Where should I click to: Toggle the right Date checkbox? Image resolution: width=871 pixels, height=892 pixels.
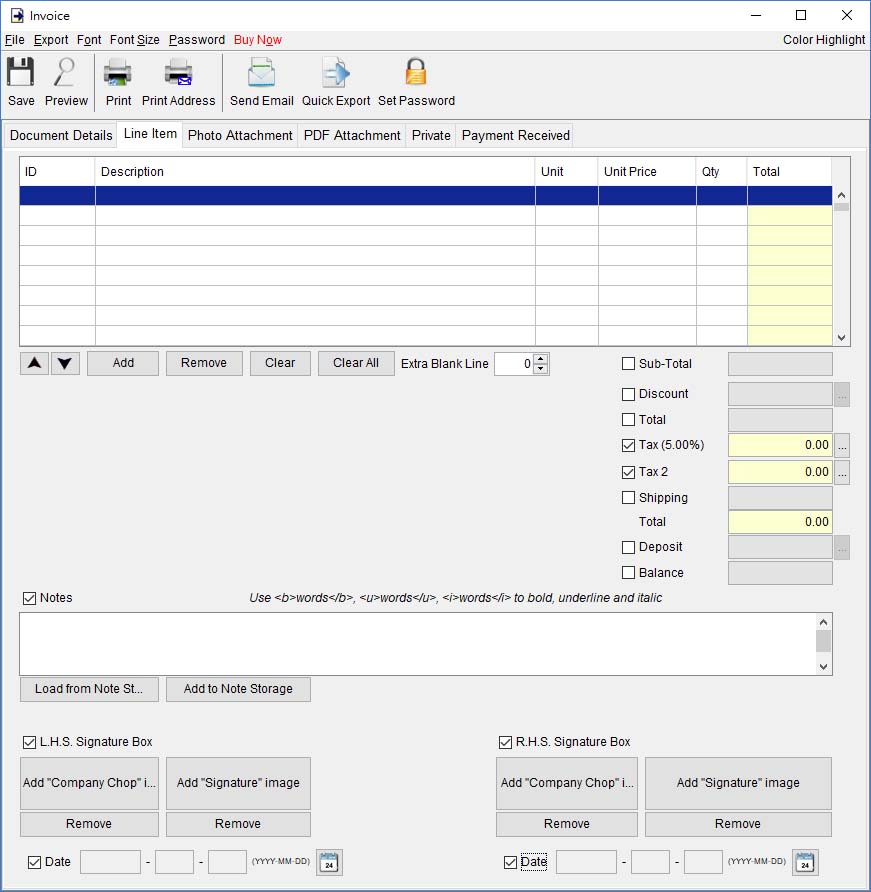coord(510,862)
